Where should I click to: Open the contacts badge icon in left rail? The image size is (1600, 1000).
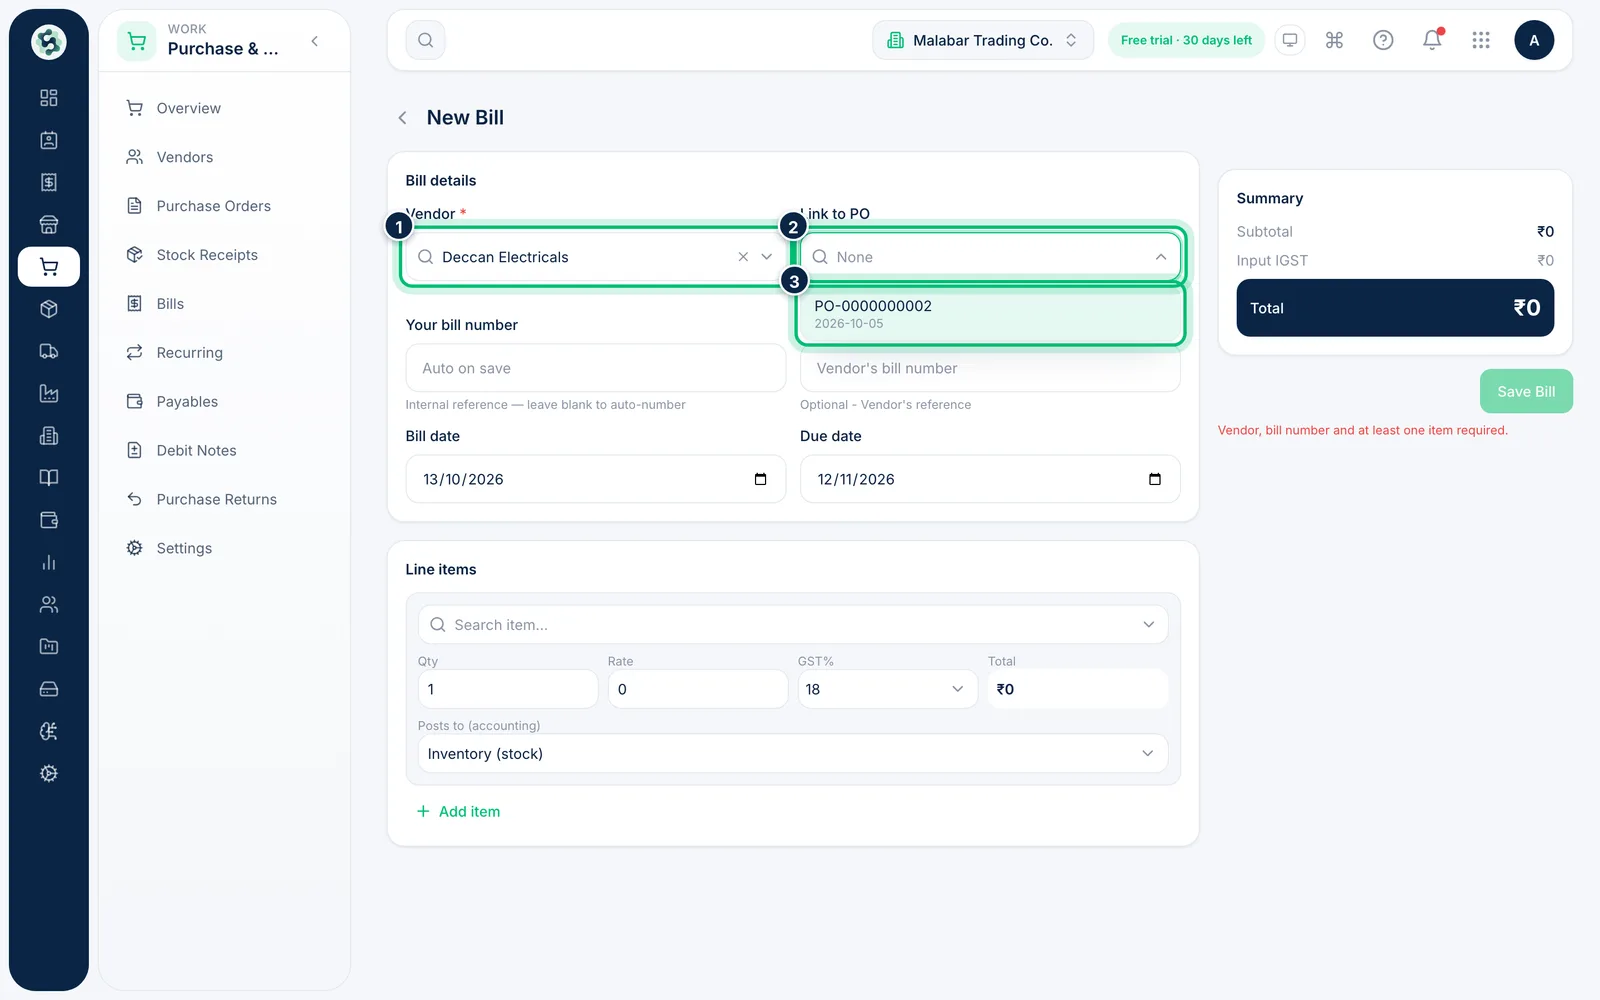48,140
